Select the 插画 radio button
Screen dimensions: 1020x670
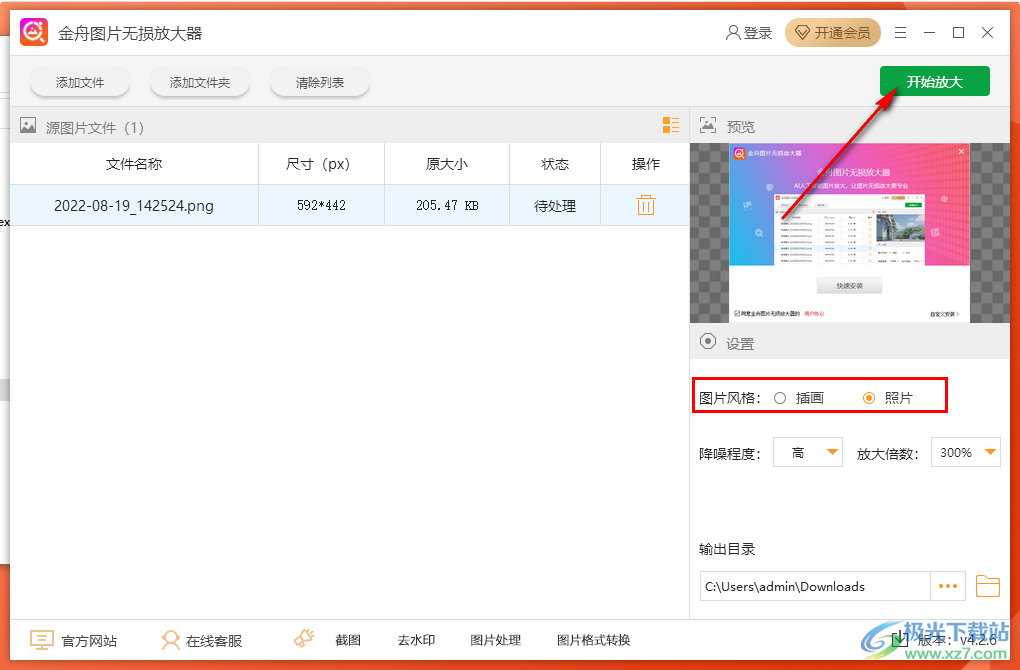point(780,398)
